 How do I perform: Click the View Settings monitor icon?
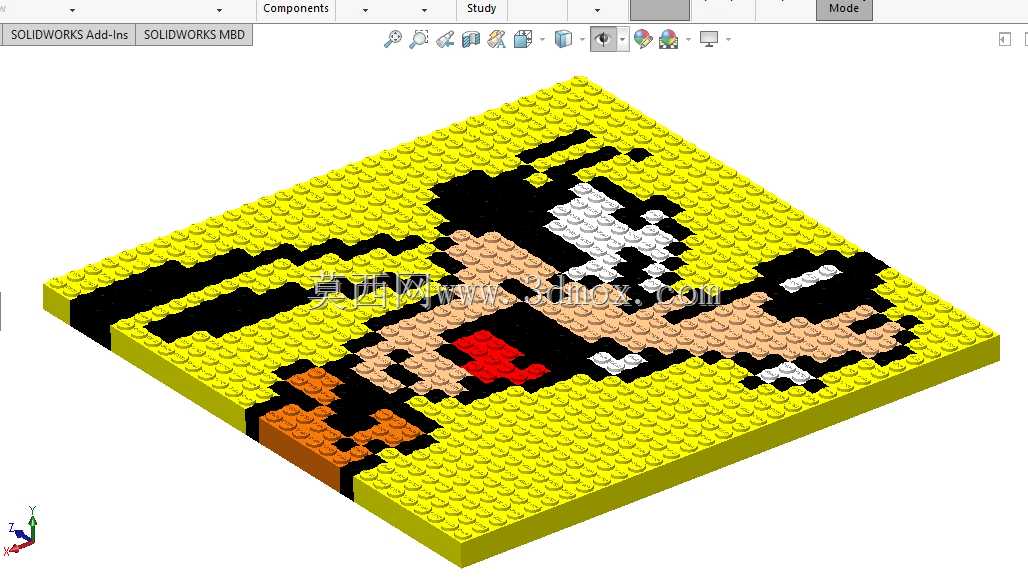pyautogui.click(x=709, y=39)
